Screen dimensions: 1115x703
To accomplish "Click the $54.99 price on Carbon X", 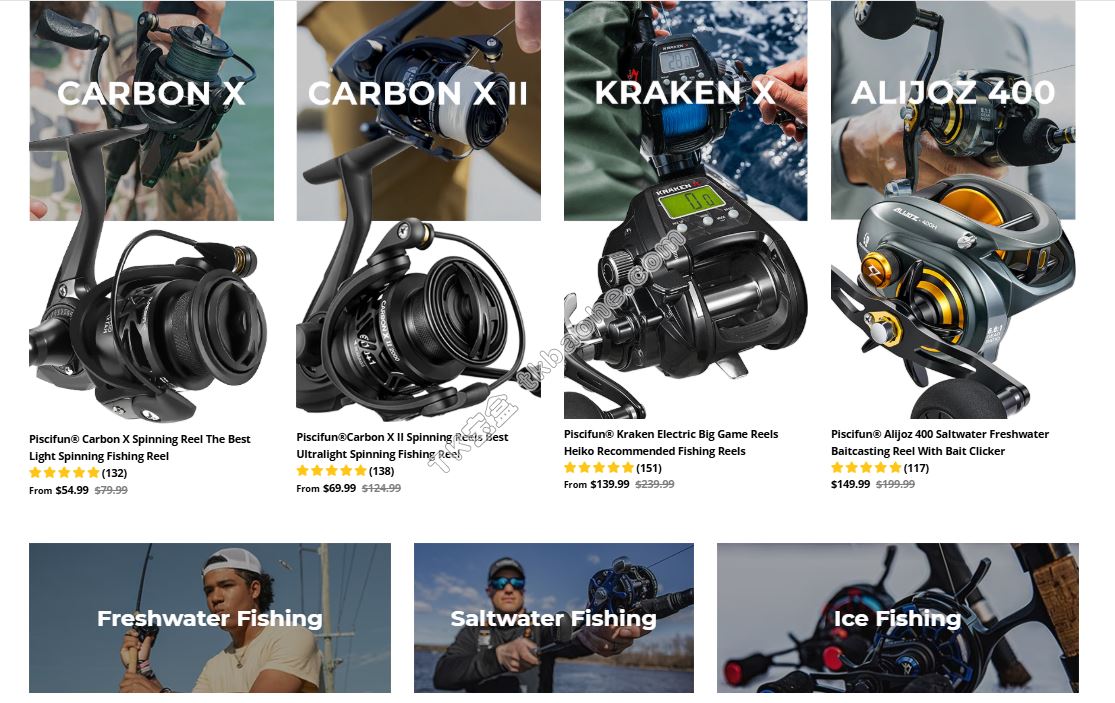I will coord(72,490).
